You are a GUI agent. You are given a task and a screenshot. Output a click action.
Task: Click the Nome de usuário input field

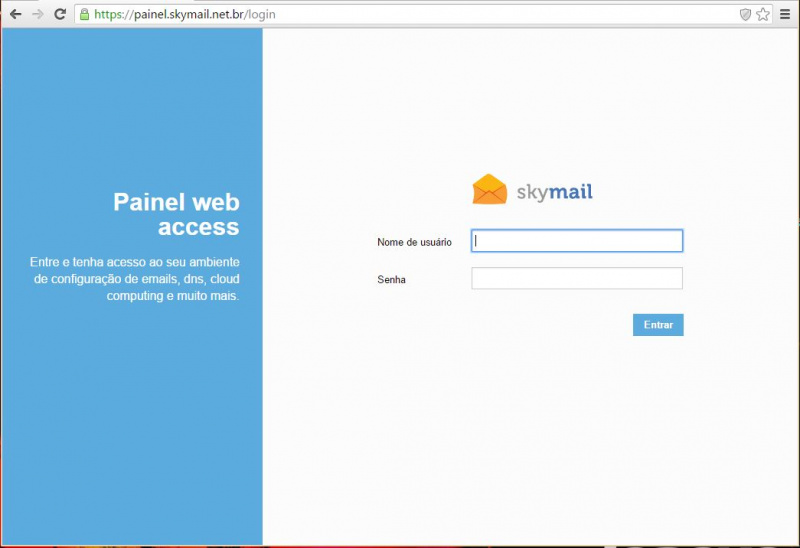click(577, 241)
